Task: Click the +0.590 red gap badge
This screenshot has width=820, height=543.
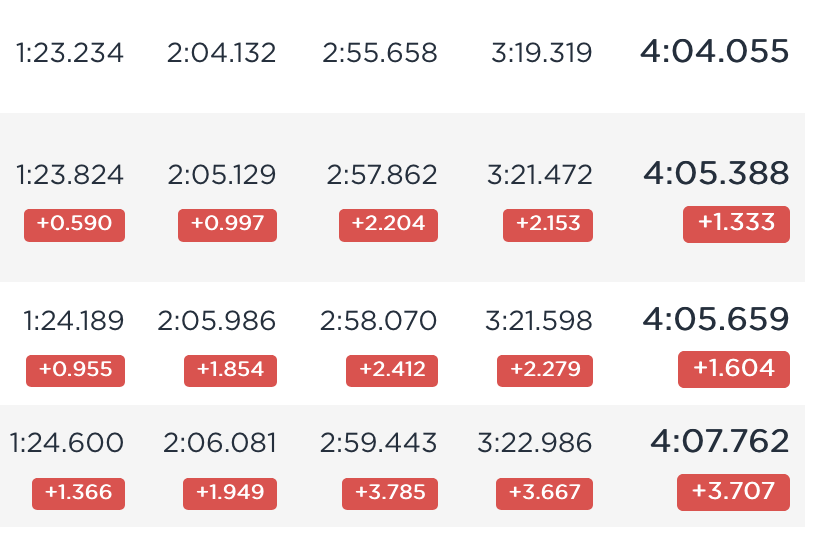Action: (74, 225)
